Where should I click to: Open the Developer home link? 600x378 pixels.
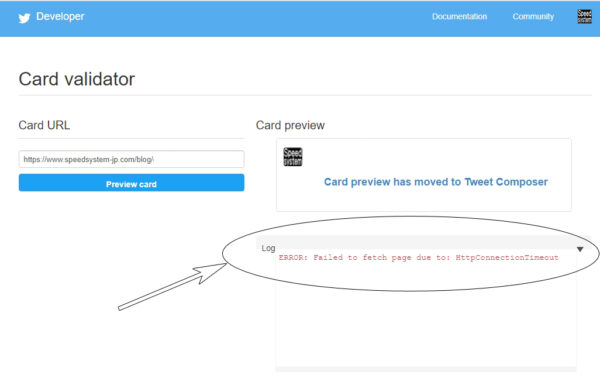click(60, 16)
